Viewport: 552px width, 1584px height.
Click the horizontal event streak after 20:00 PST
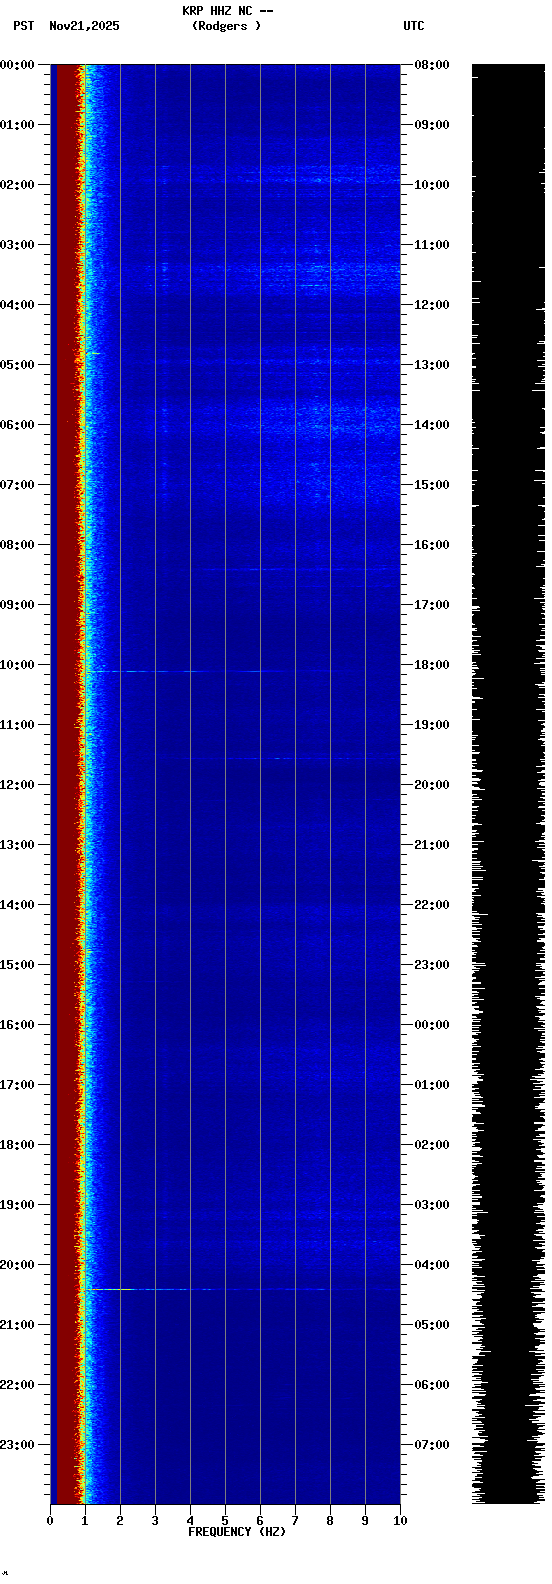pos(208,1289)
